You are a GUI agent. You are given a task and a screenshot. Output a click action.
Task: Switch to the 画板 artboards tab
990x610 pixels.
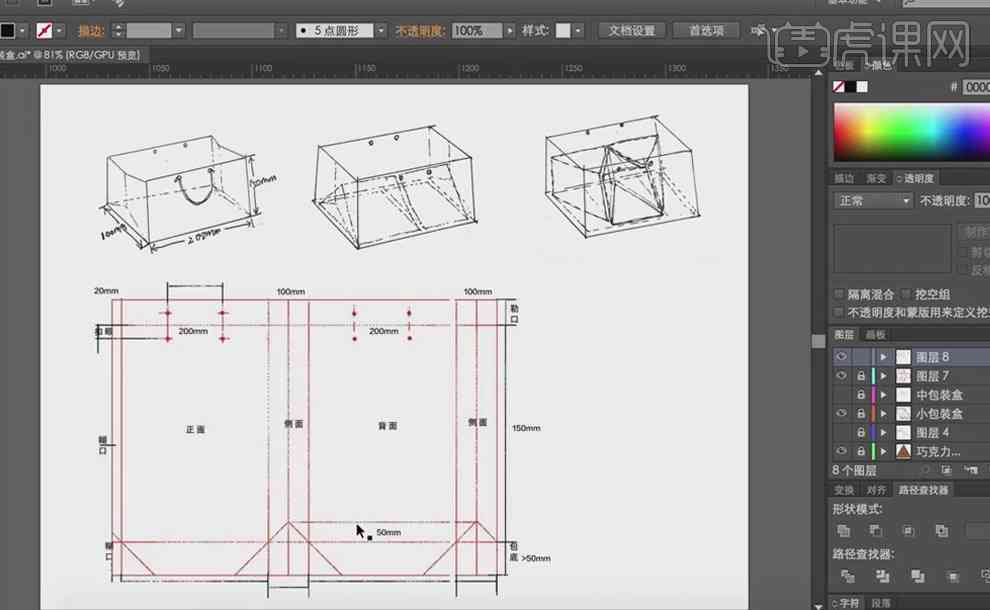coord(875,335)
